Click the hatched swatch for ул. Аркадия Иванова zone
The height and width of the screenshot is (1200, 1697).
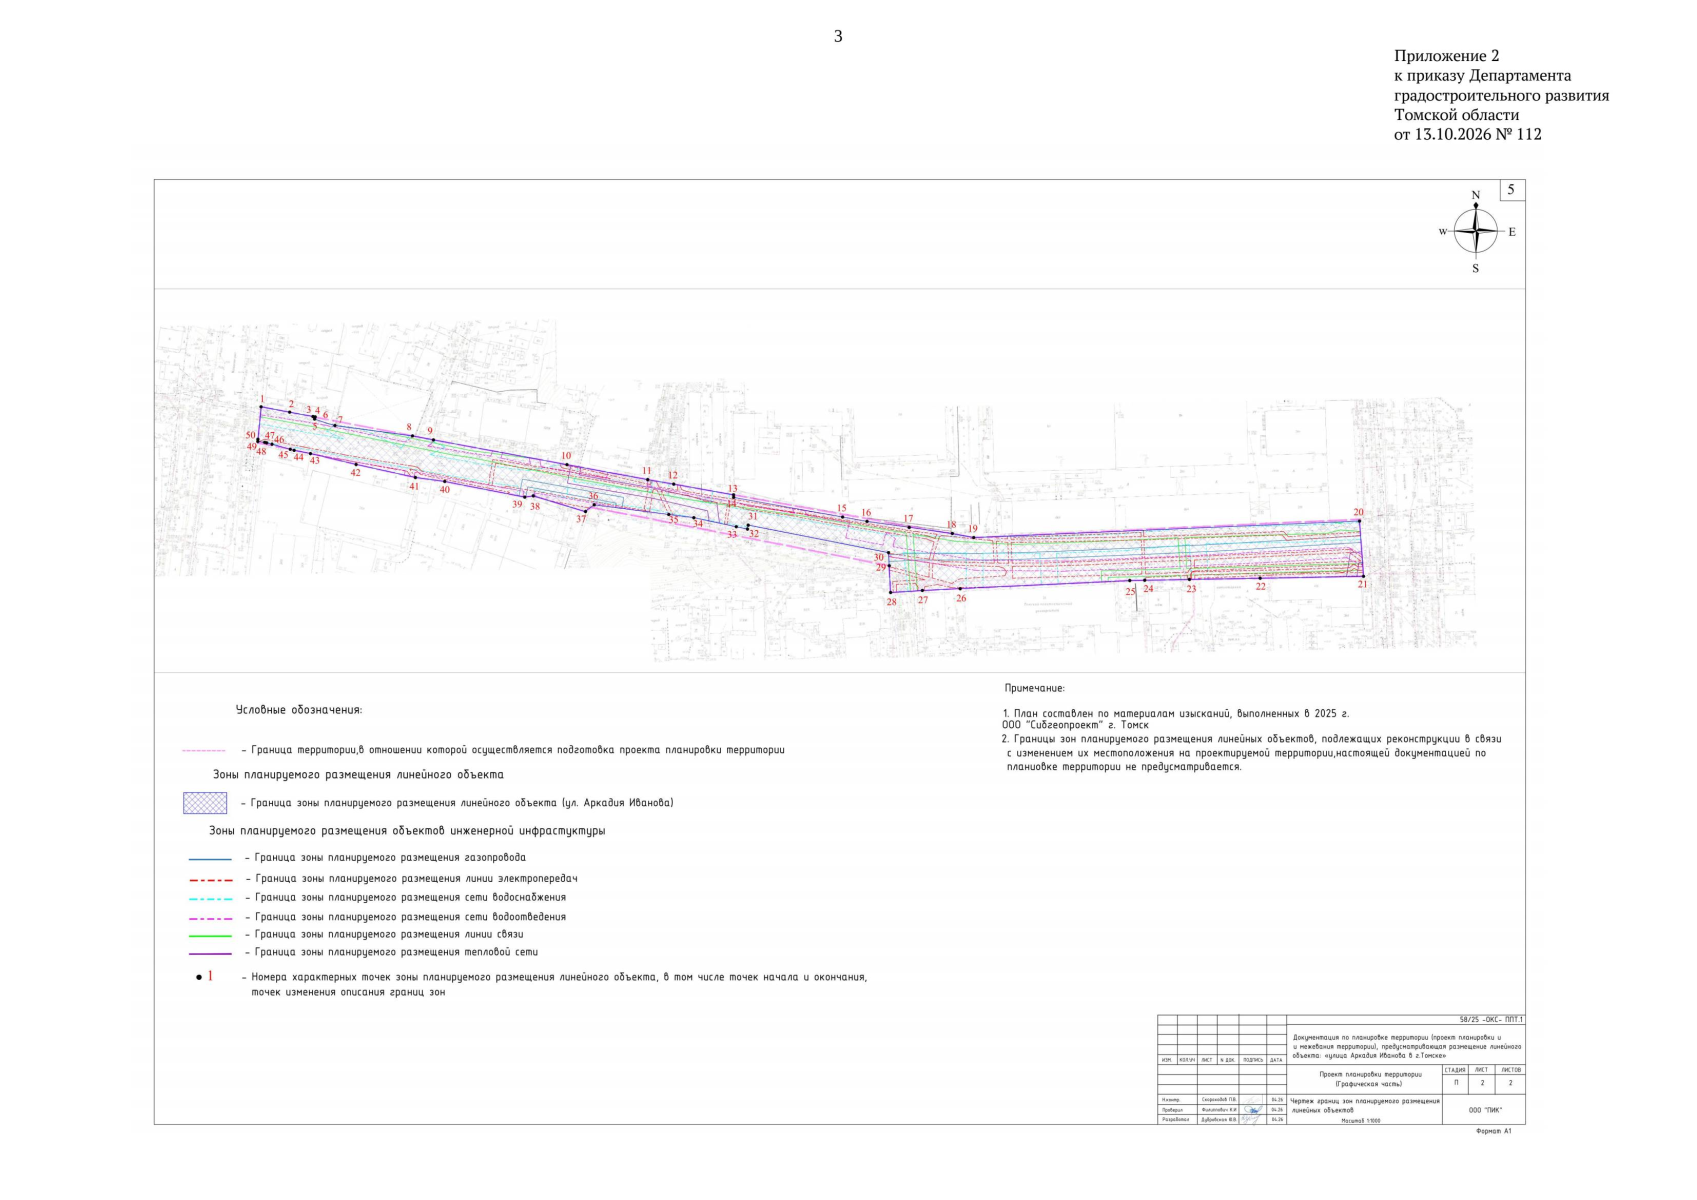205,803
